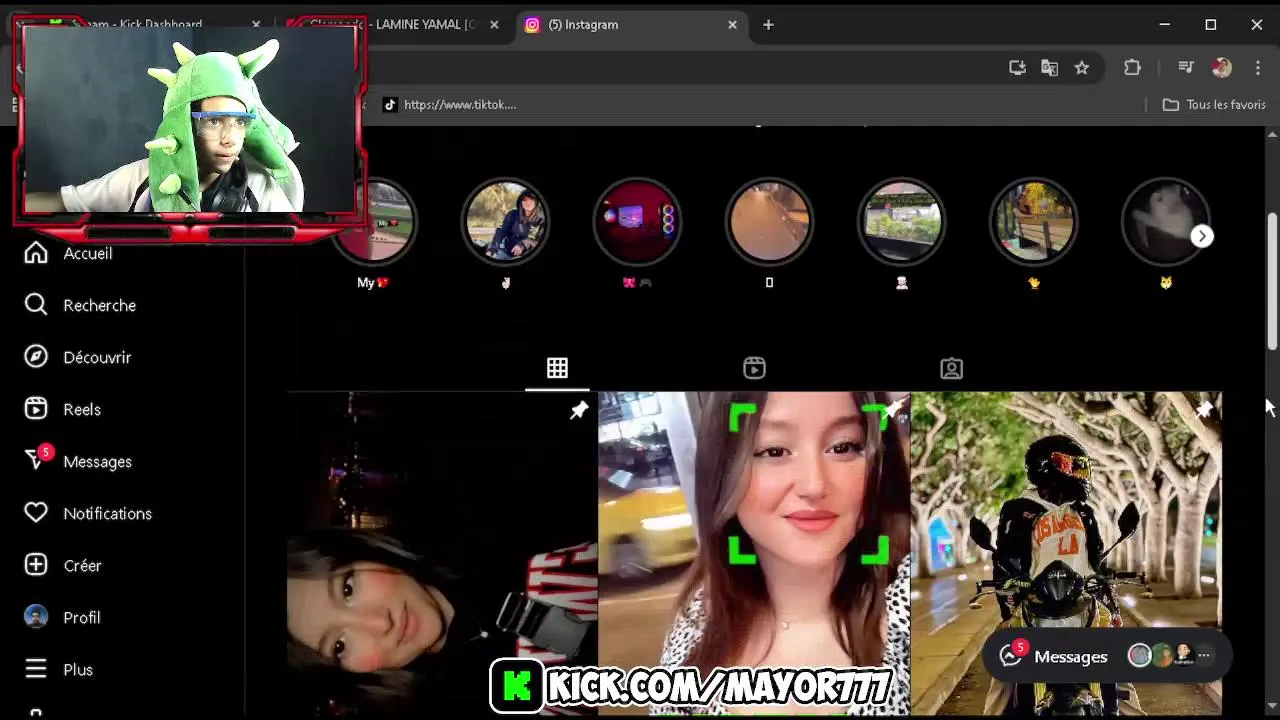Open the cat emoji highlight
This screenshot has height=720, width=1280.
click(1165, 222)
